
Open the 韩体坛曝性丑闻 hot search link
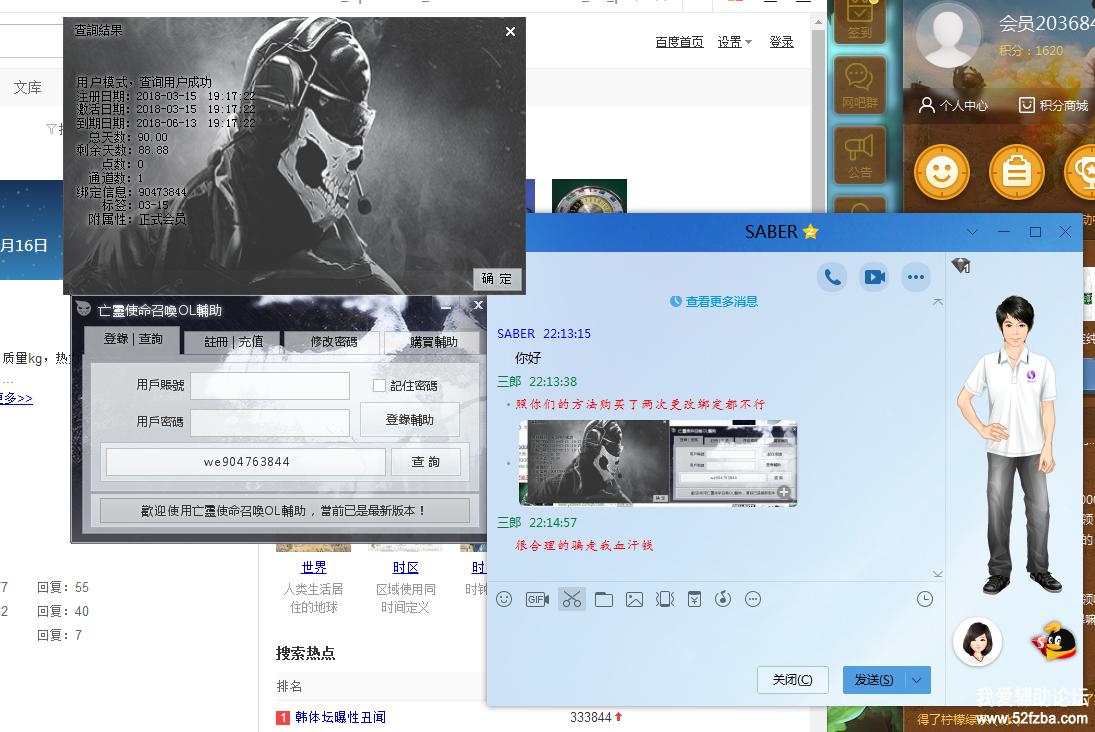click(x=340, y=717)
